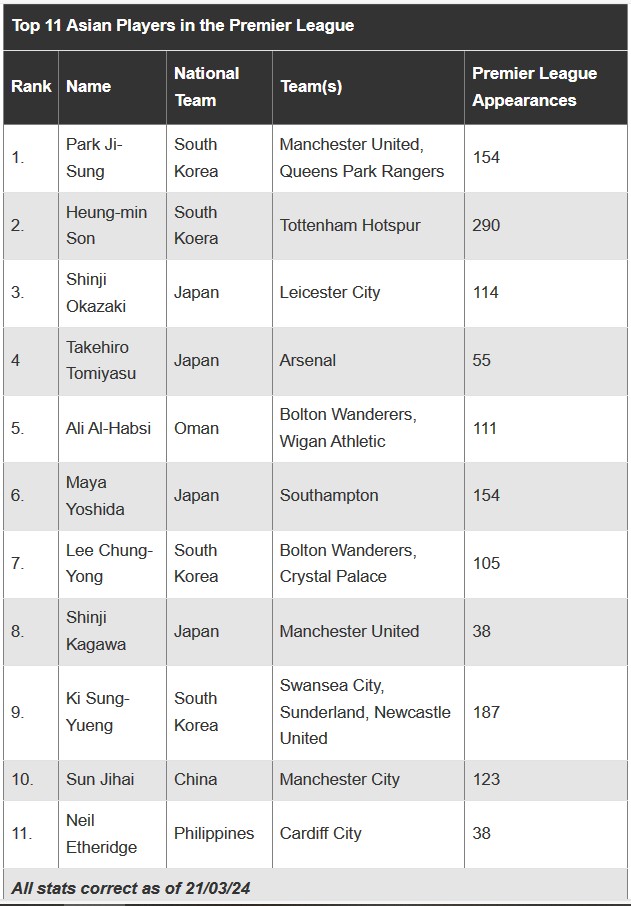Click the Team(s) column header

[x=311, y=87]
